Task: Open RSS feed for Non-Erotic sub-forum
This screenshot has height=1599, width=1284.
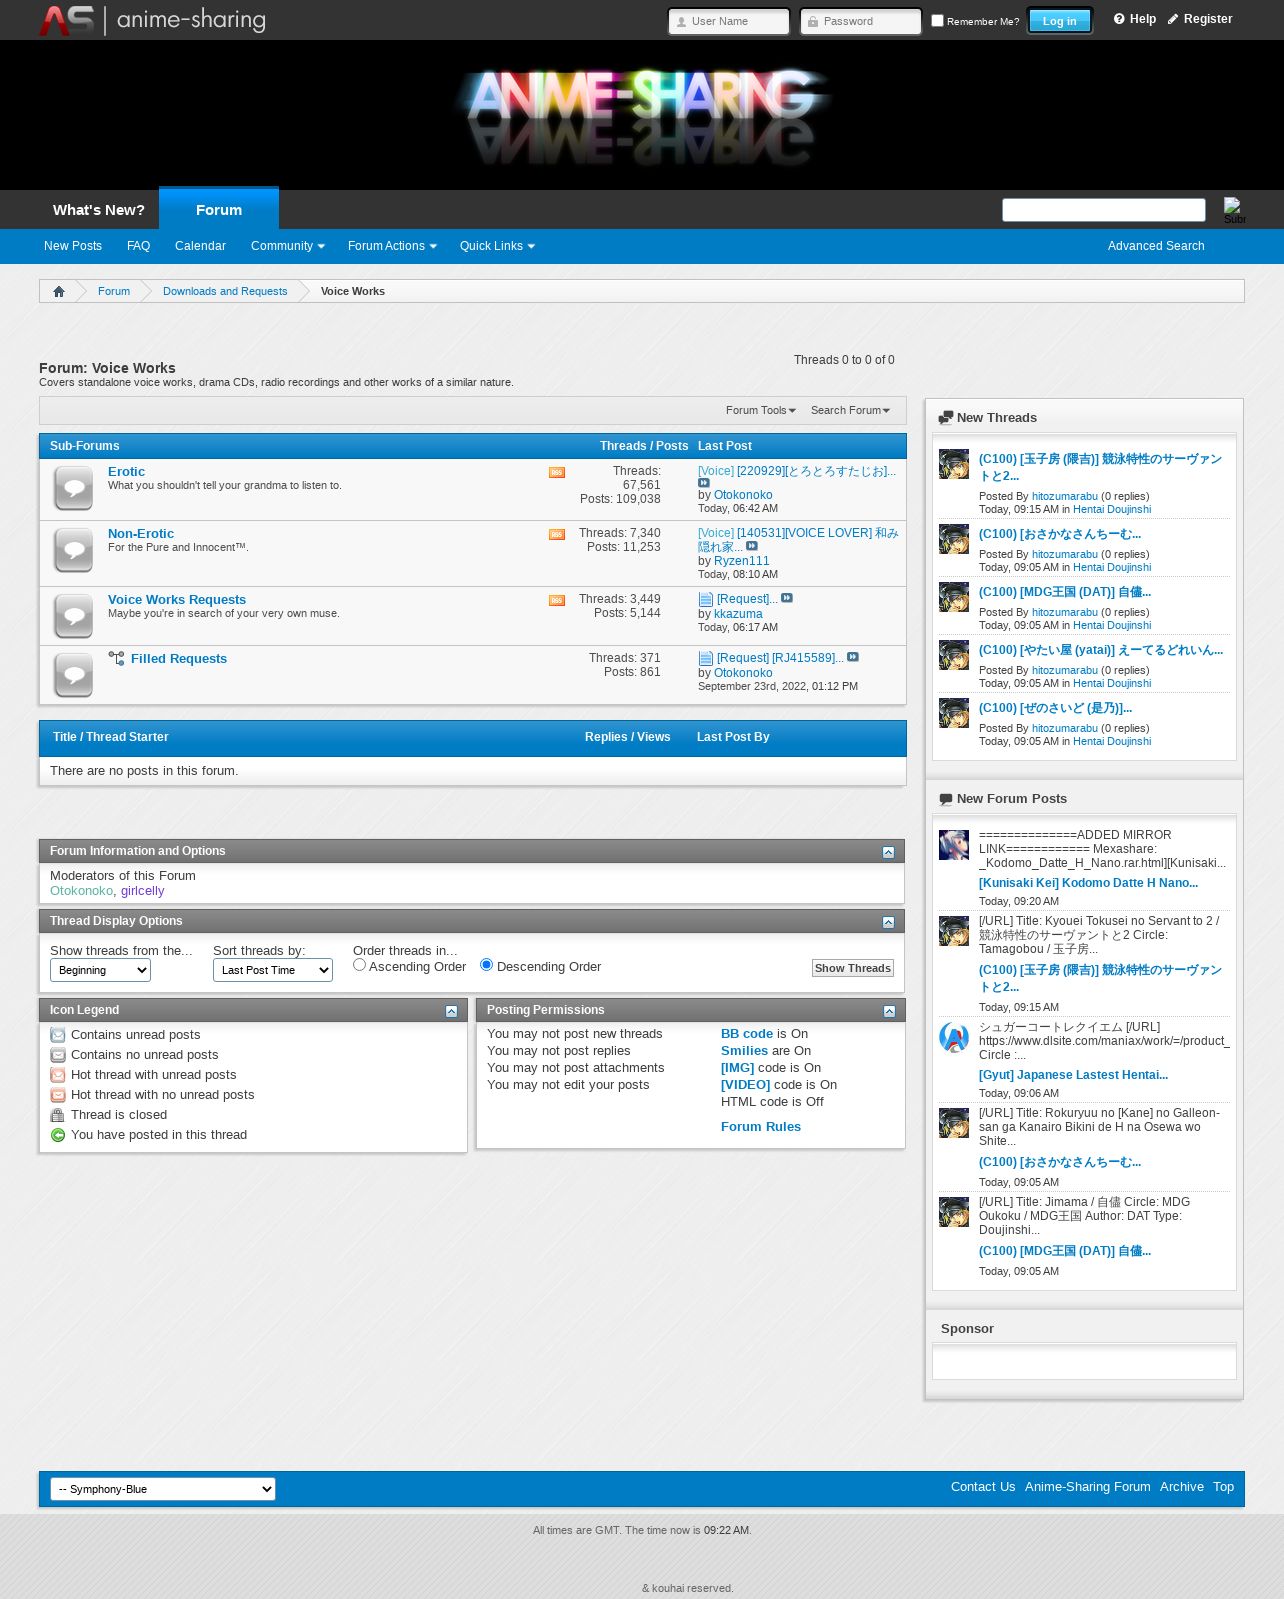Action: pos(557,534)
